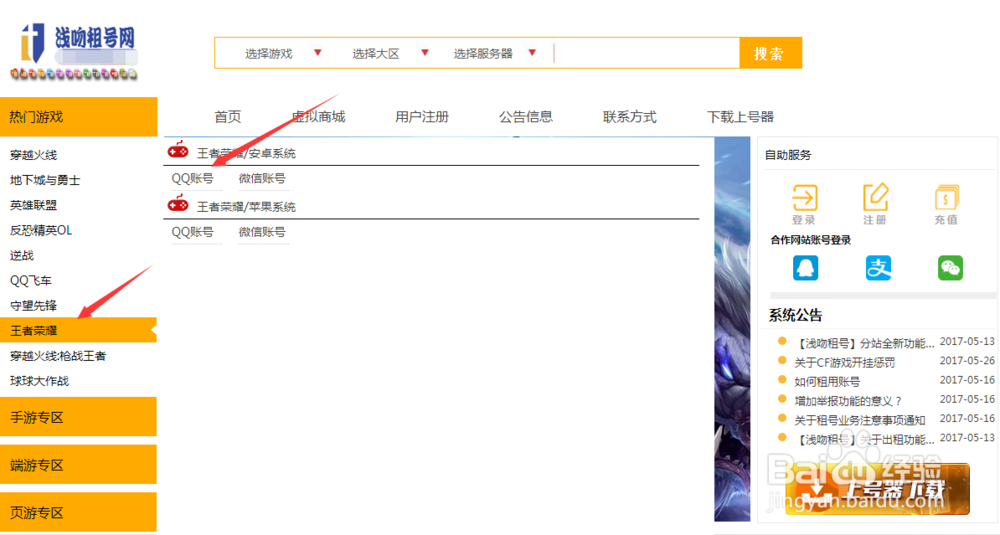The height and width of the screenshot is (535, 1000).
Task: Click the search text input field
Action: tap(646, 54)
